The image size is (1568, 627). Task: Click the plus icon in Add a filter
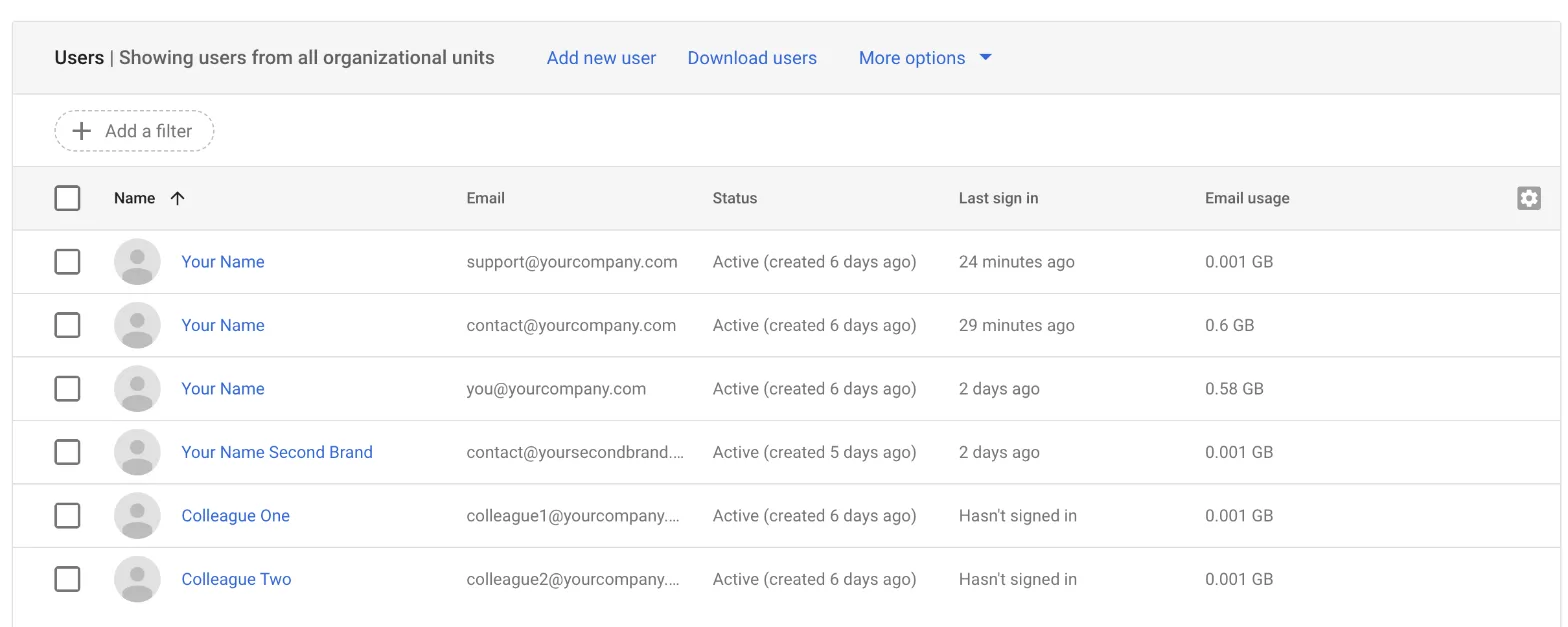click(x=82, y=131)
